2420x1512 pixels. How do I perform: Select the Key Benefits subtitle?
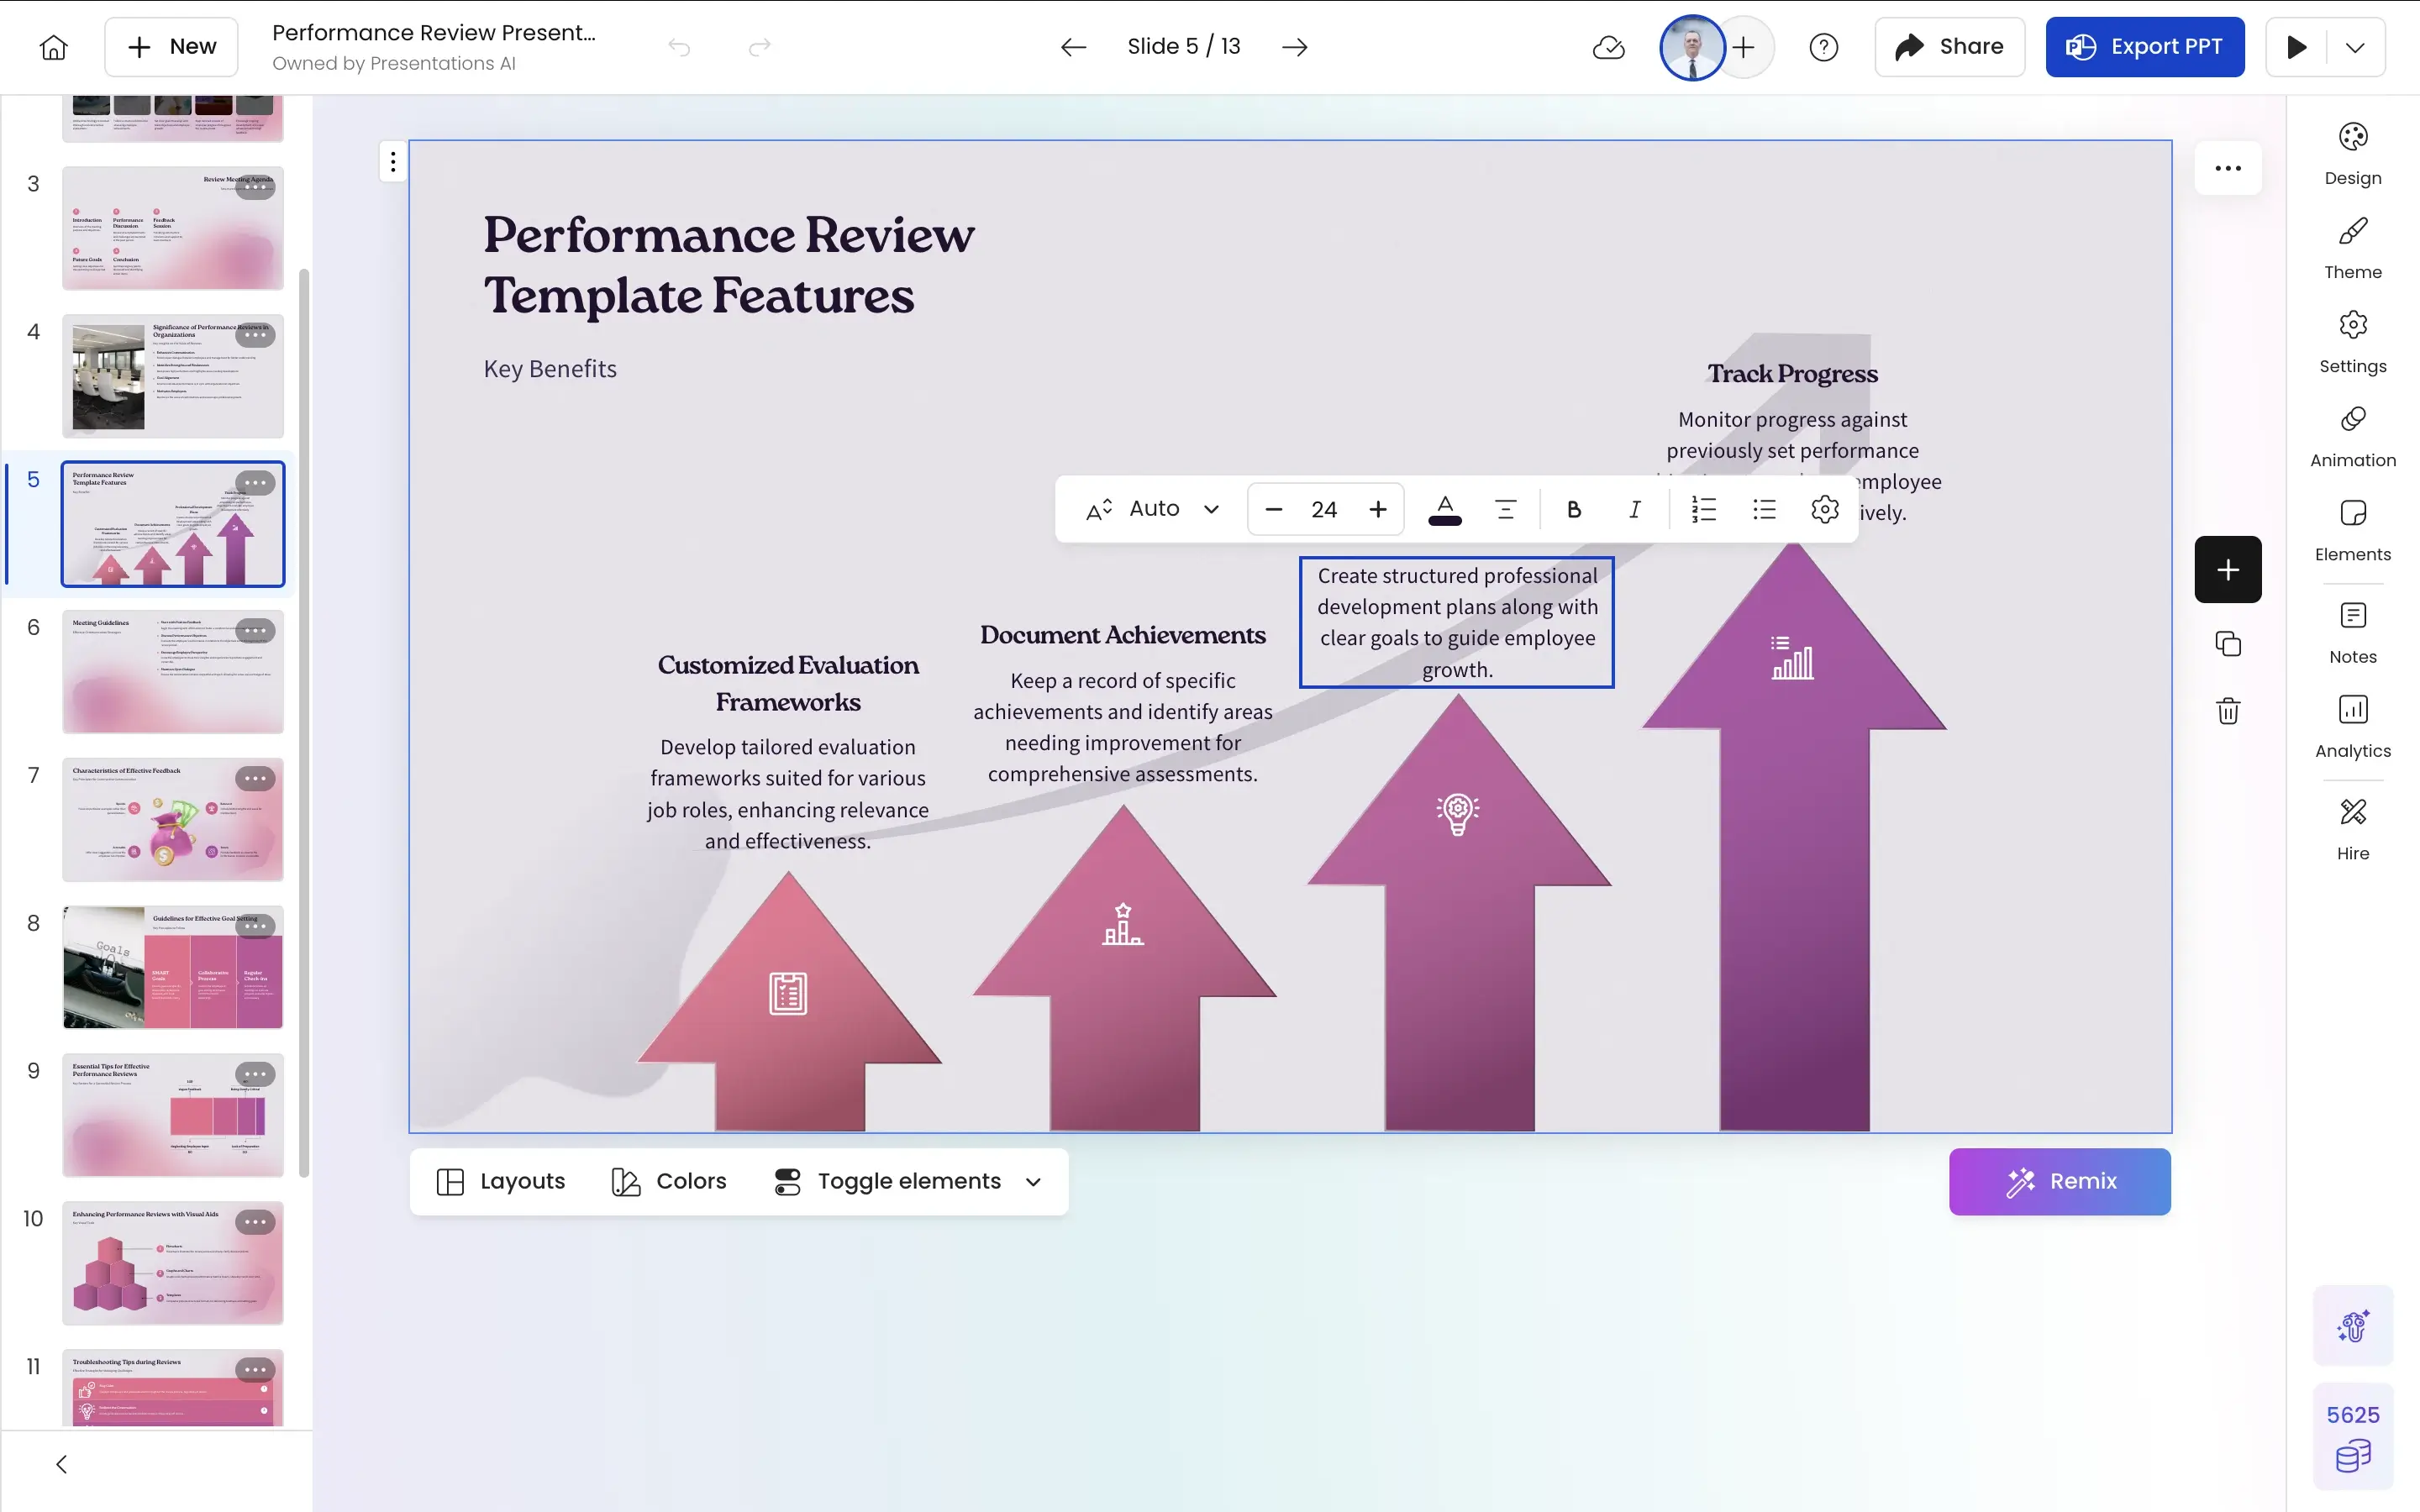(550, 369)
